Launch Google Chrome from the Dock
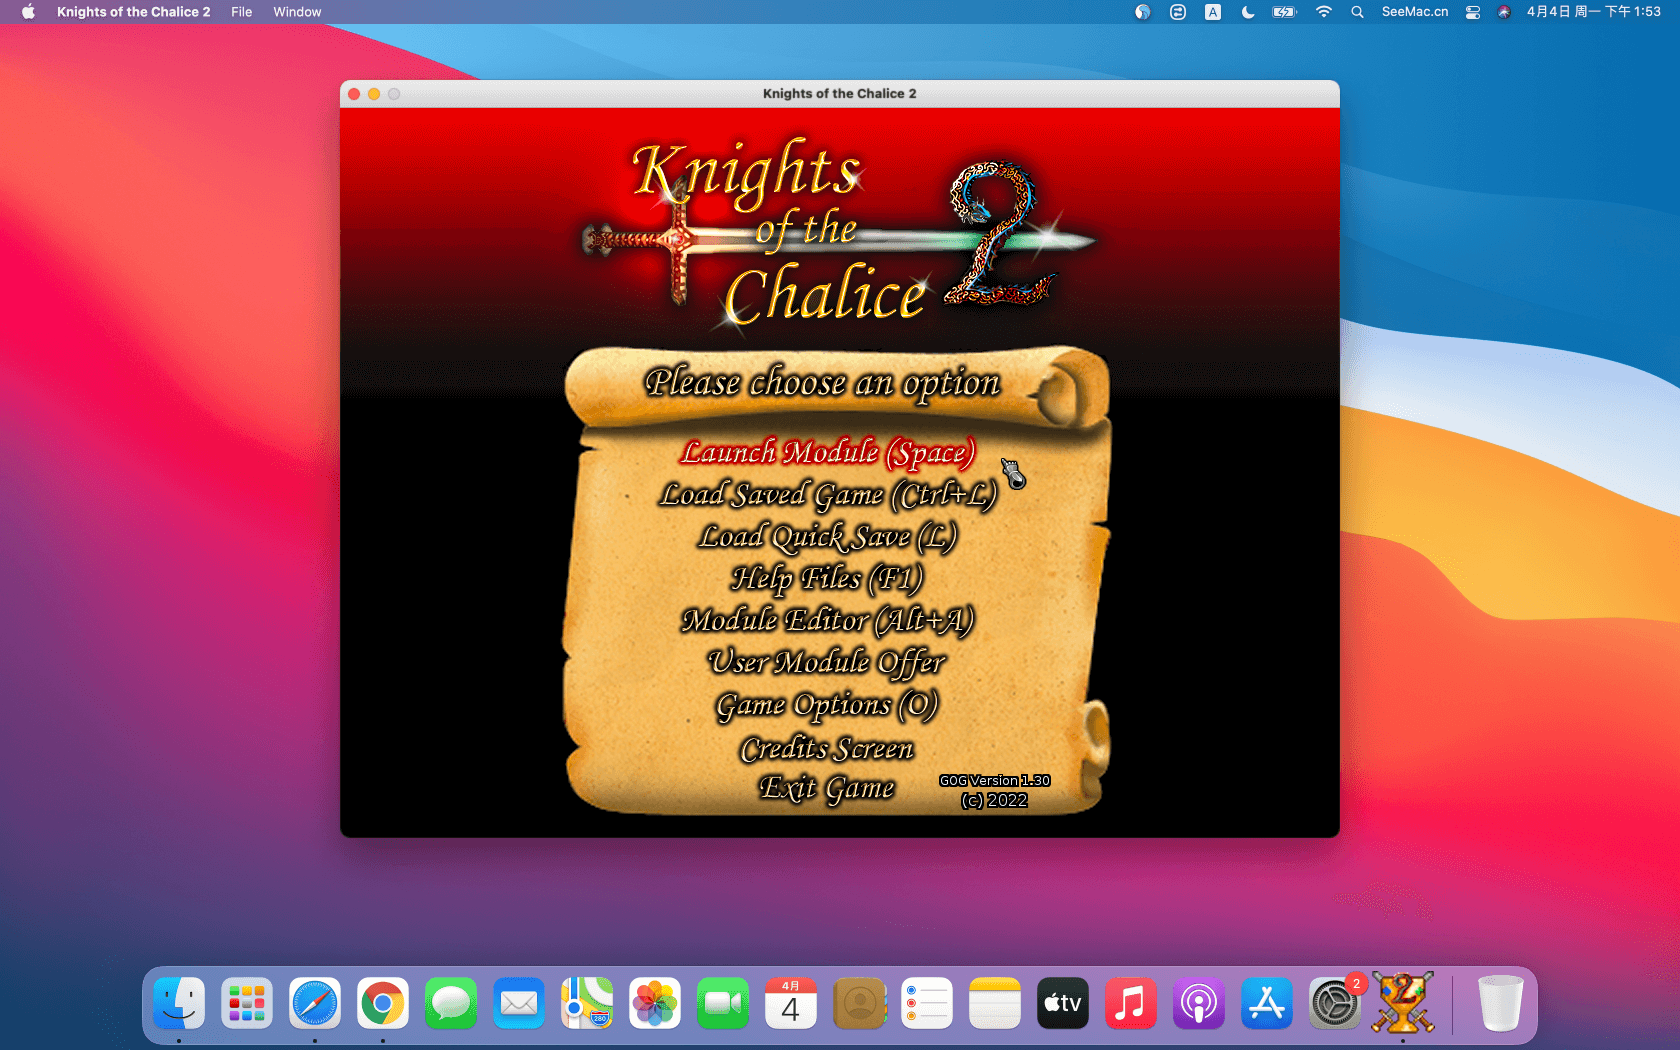The image size is (1680, 1050). click(383, 1003)
